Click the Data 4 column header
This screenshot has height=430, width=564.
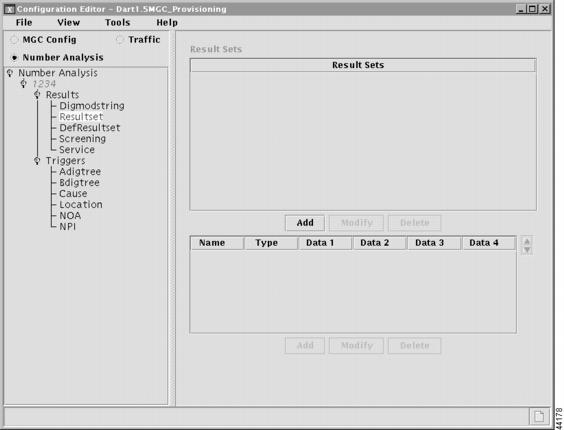488,243
